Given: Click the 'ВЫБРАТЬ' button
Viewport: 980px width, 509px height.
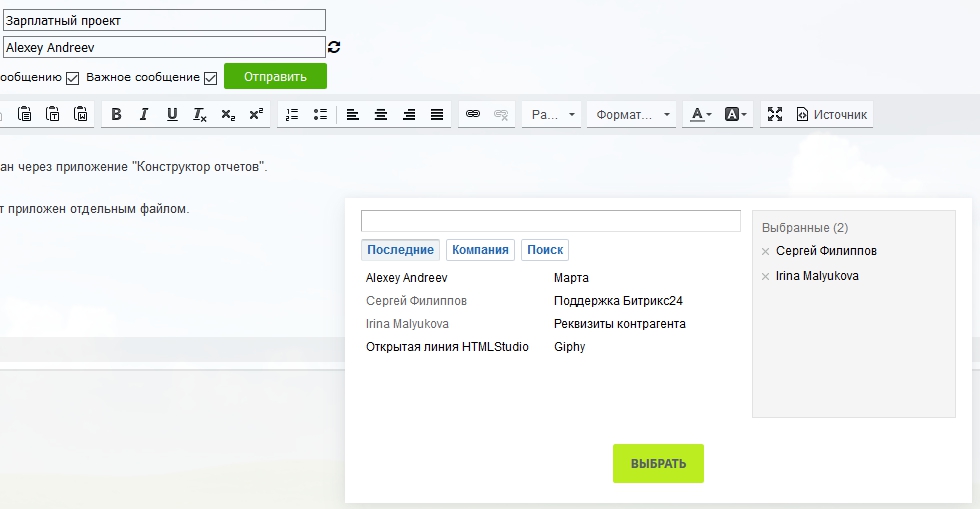Looking at the screenshot, I should pos(658,464).
